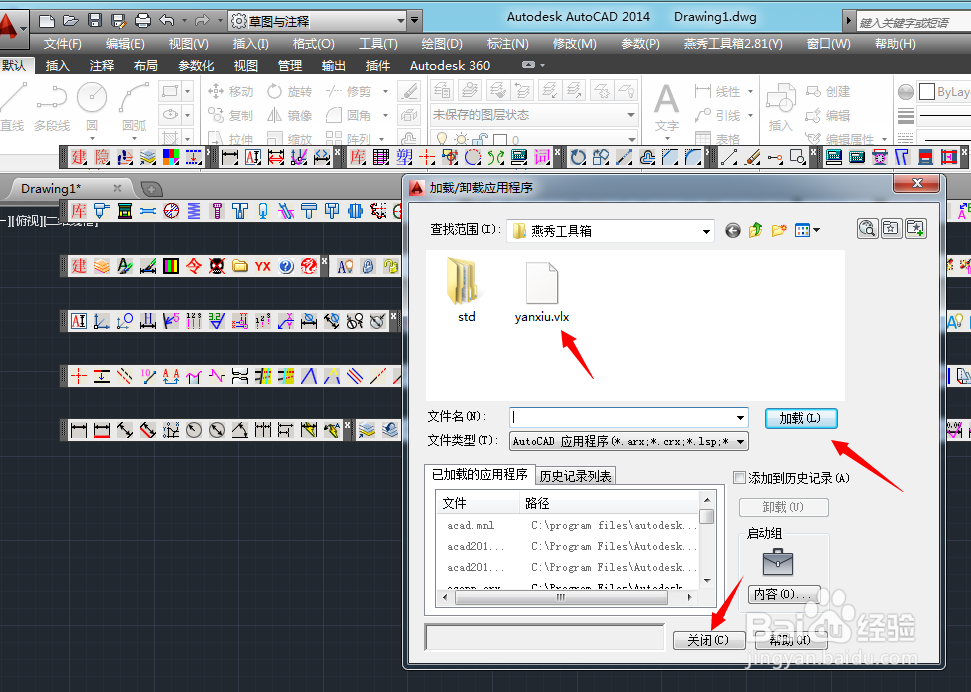
Task: Open the 燕秀工具箱2.81(Y) menu
Action: (x=733, y=44)
